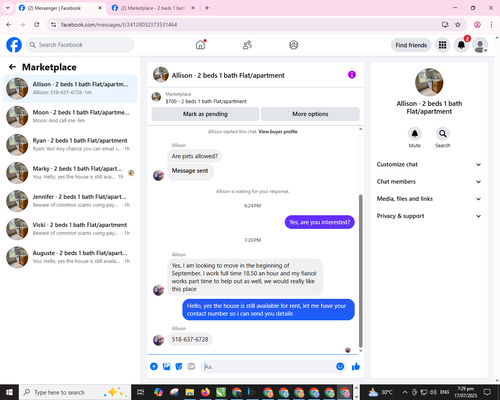Image resolution: width=500 pixels, height=400 pixels.
Task: Open the emoji picker
Action: pyautogui.click(x=340, y=366)
